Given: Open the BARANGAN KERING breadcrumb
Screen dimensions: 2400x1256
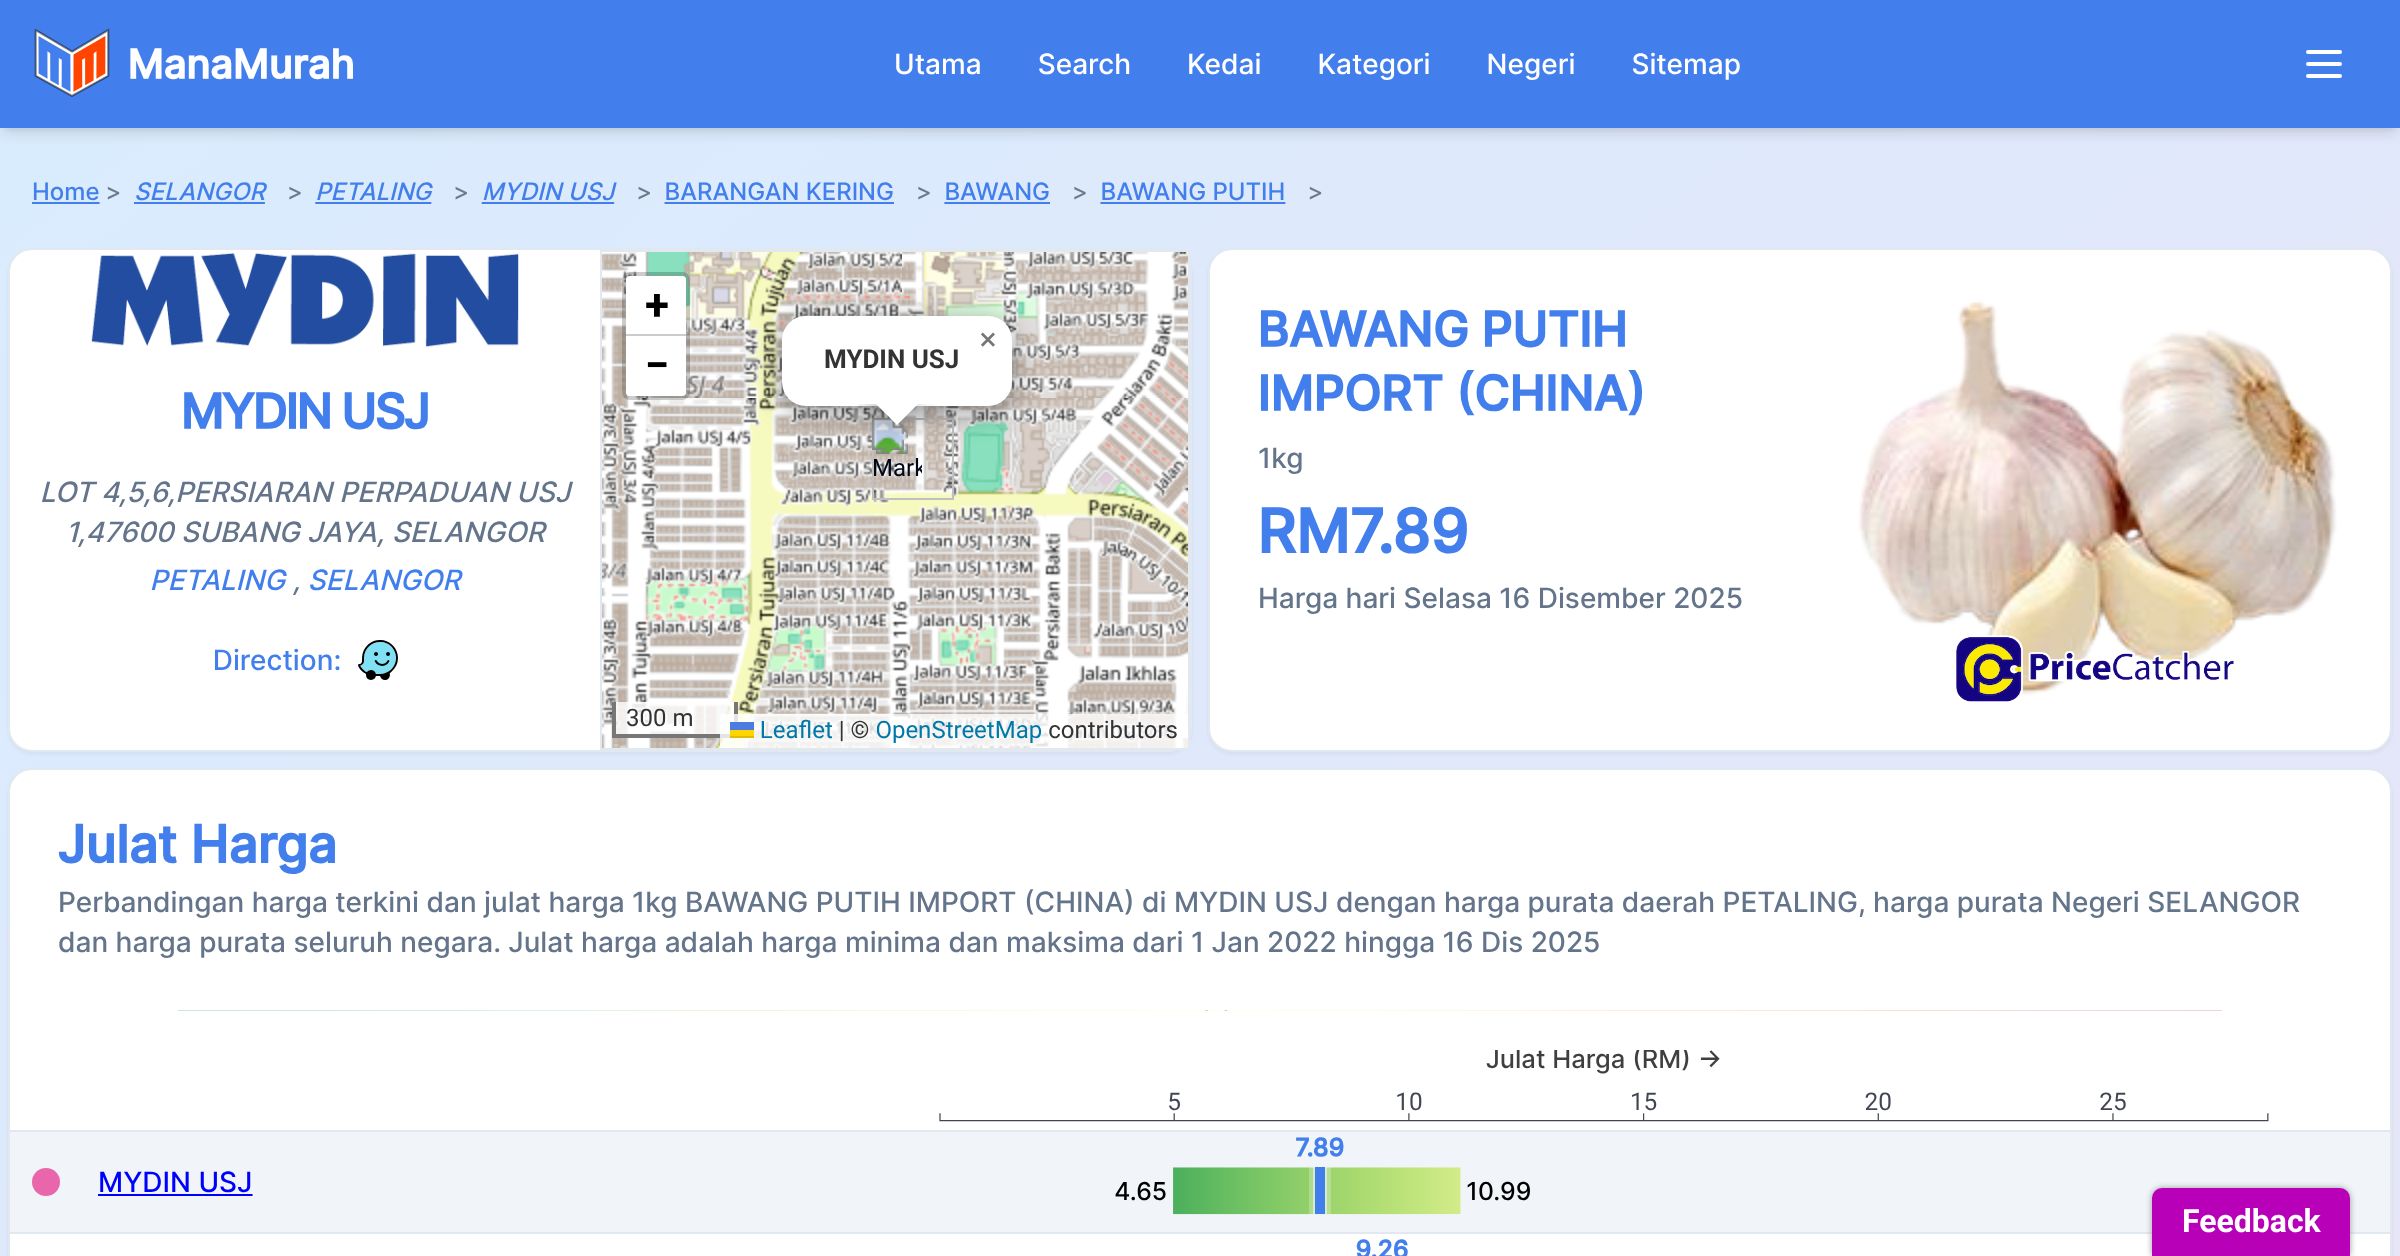Looking at the screenshot, I should [x=778, y=191].
